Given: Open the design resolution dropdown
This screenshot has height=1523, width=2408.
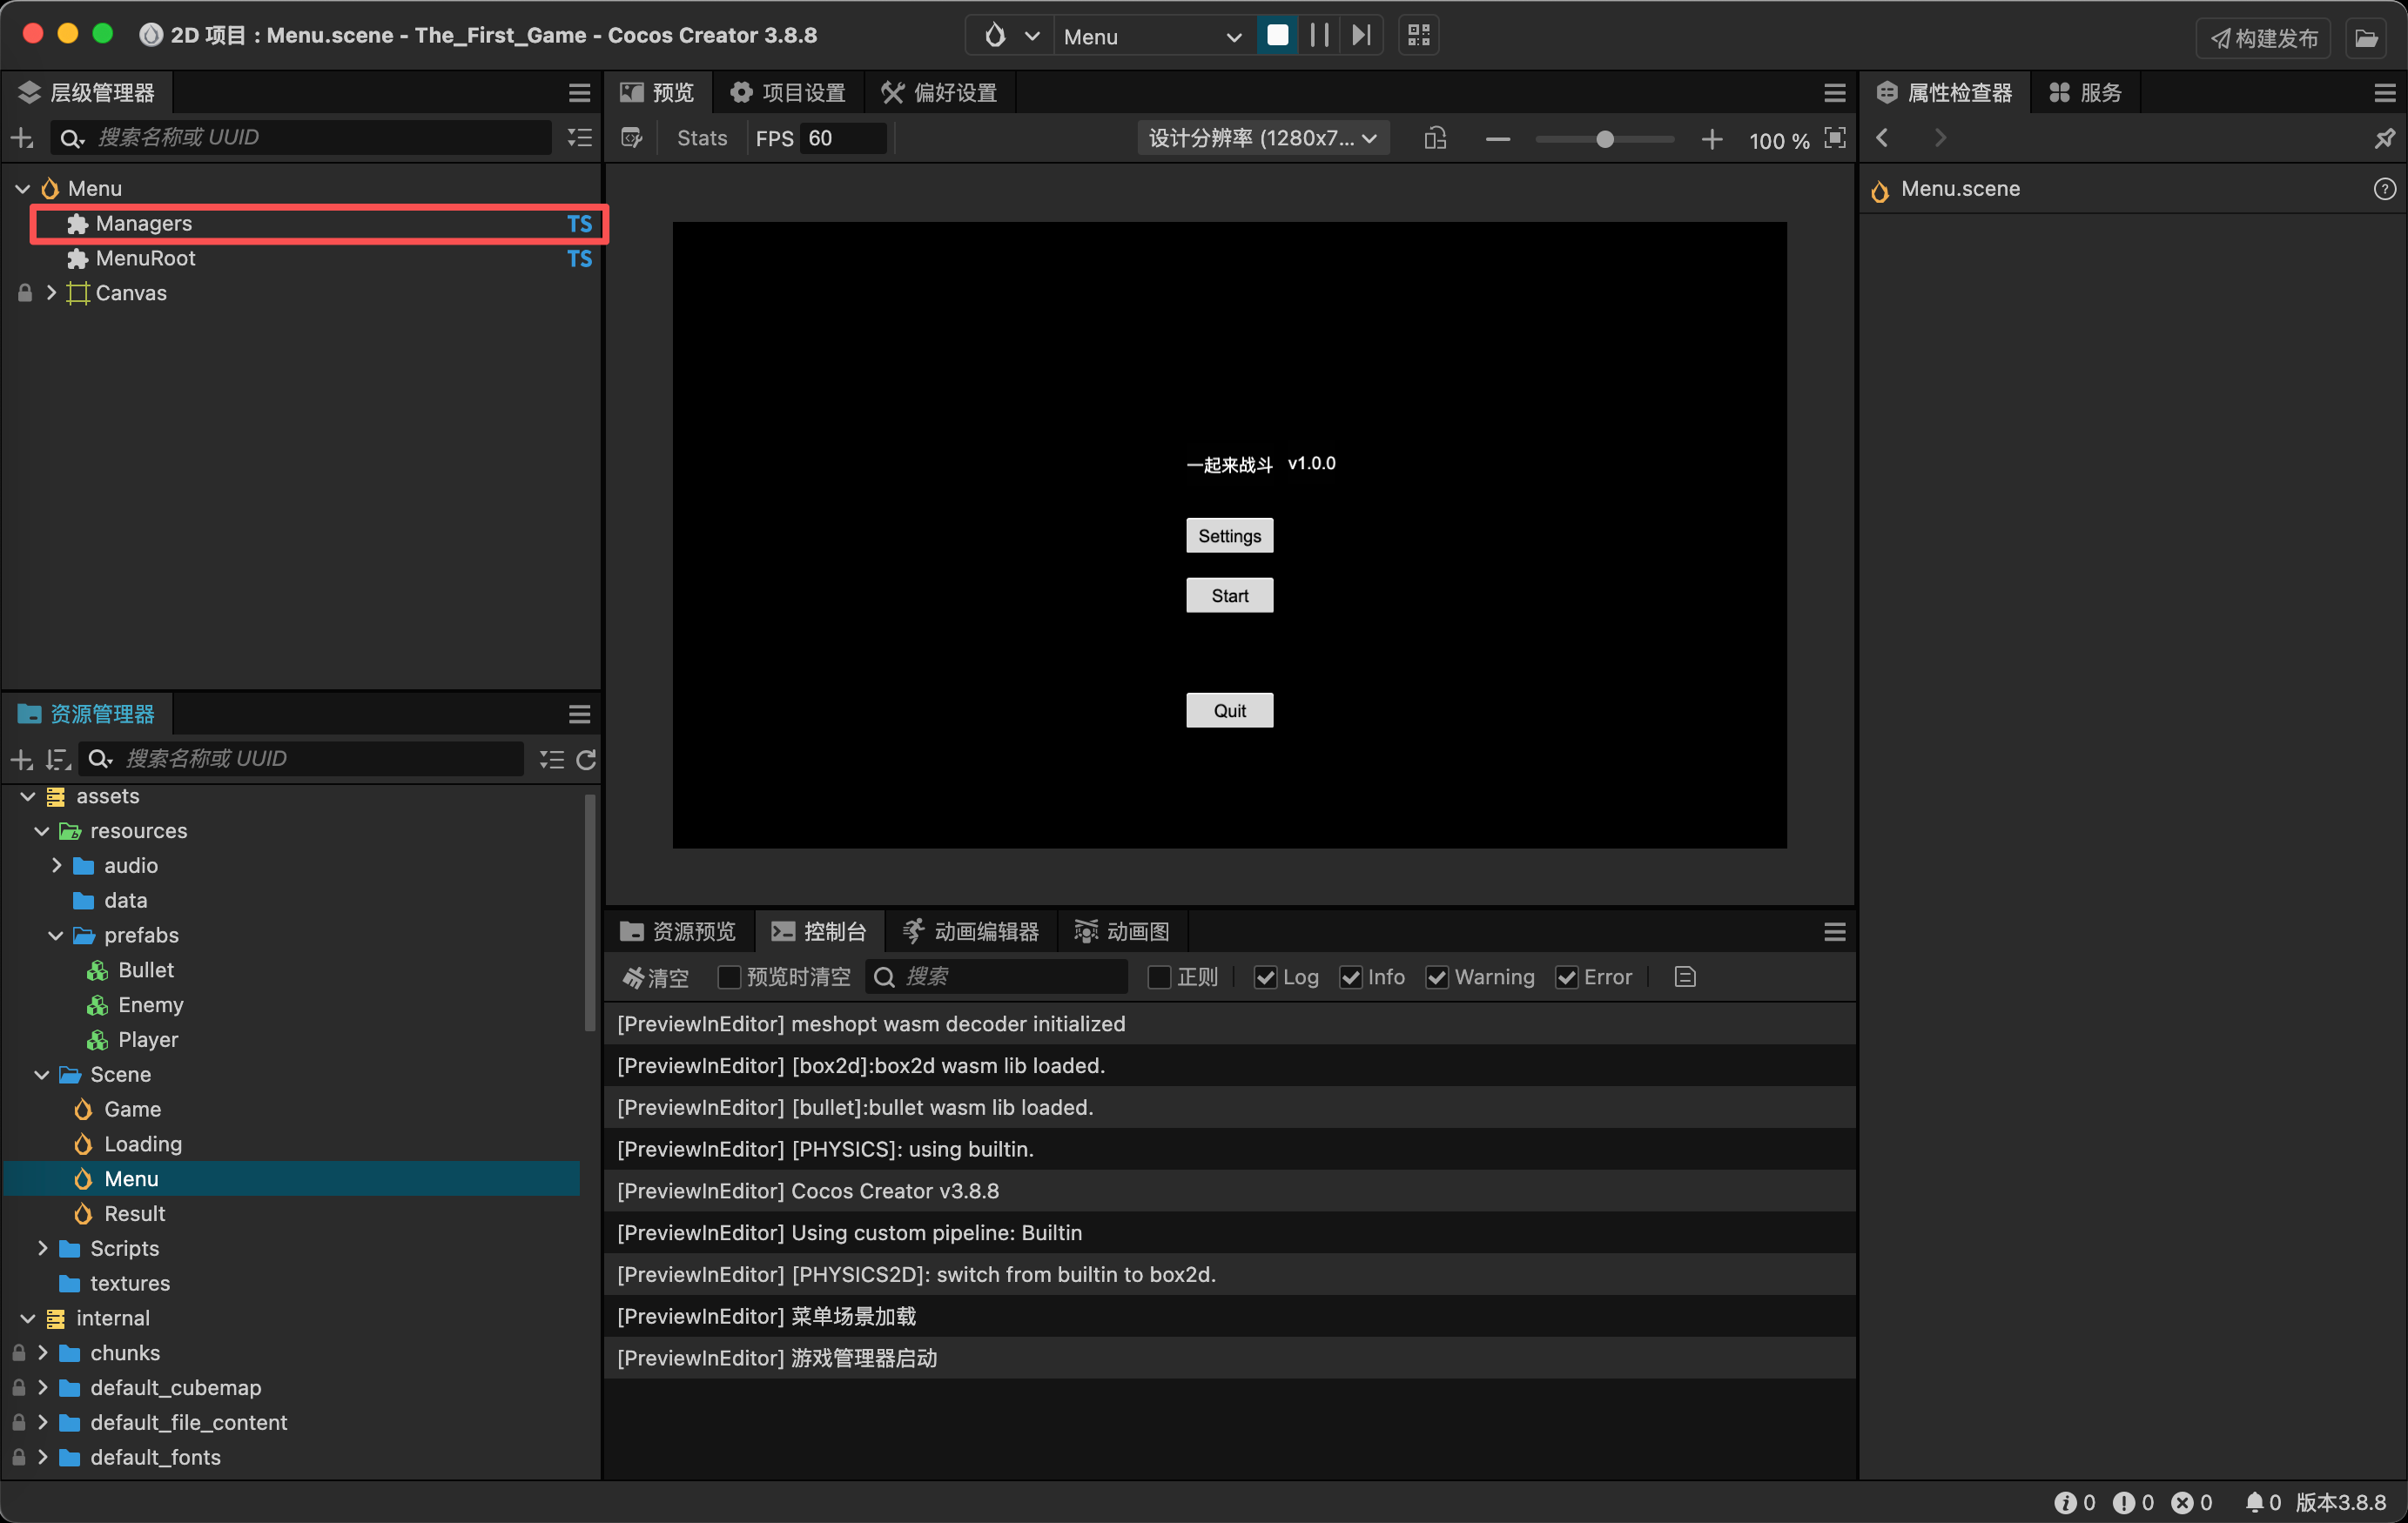Looking at the screenshot, I should (1262, 138).
